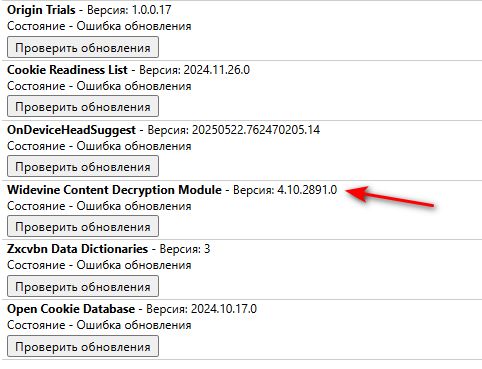Click the status line under Origin Trials
The image size is (482, 369).
point(99,26)
